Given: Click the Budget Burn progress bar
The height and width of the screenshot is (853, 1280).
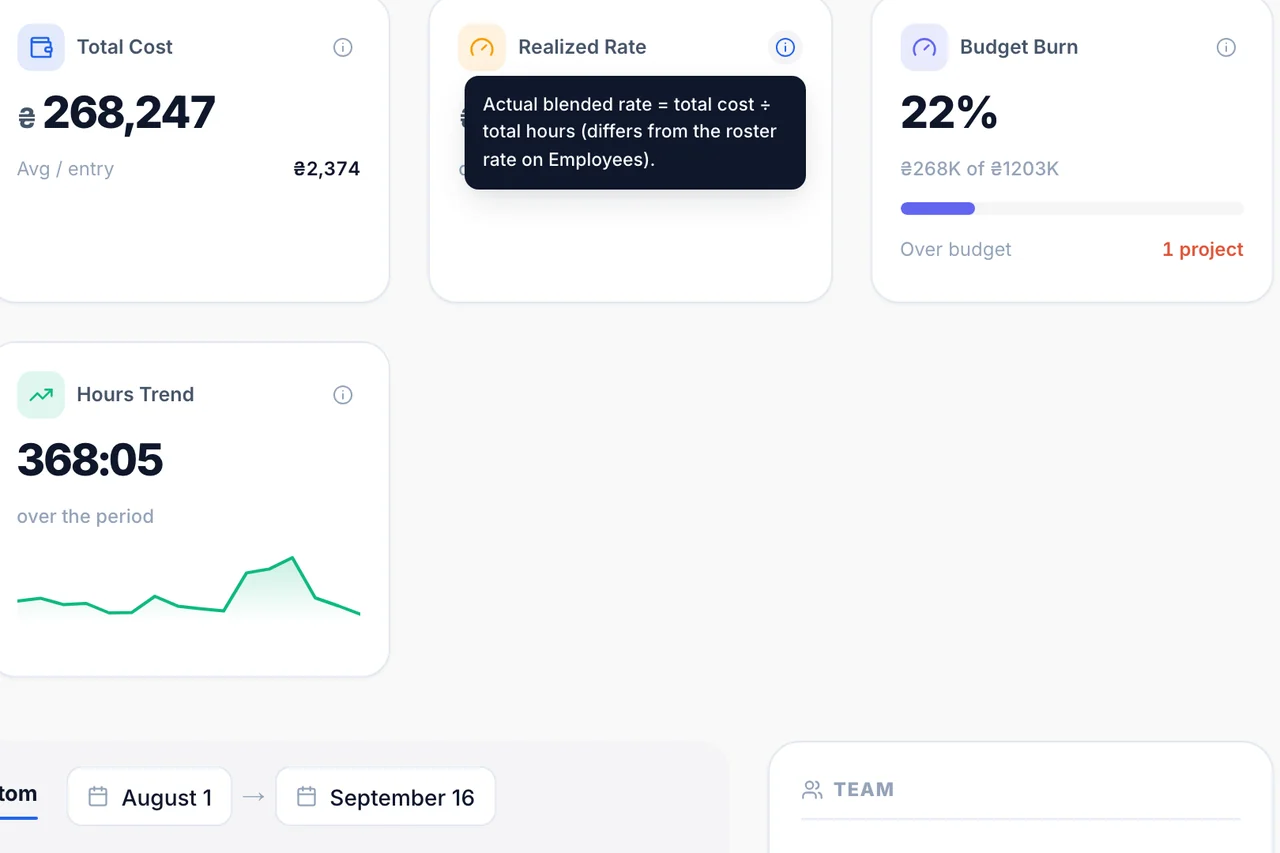Looking at the screenshot, I should pyautogui.click(x=1072, y=209).
